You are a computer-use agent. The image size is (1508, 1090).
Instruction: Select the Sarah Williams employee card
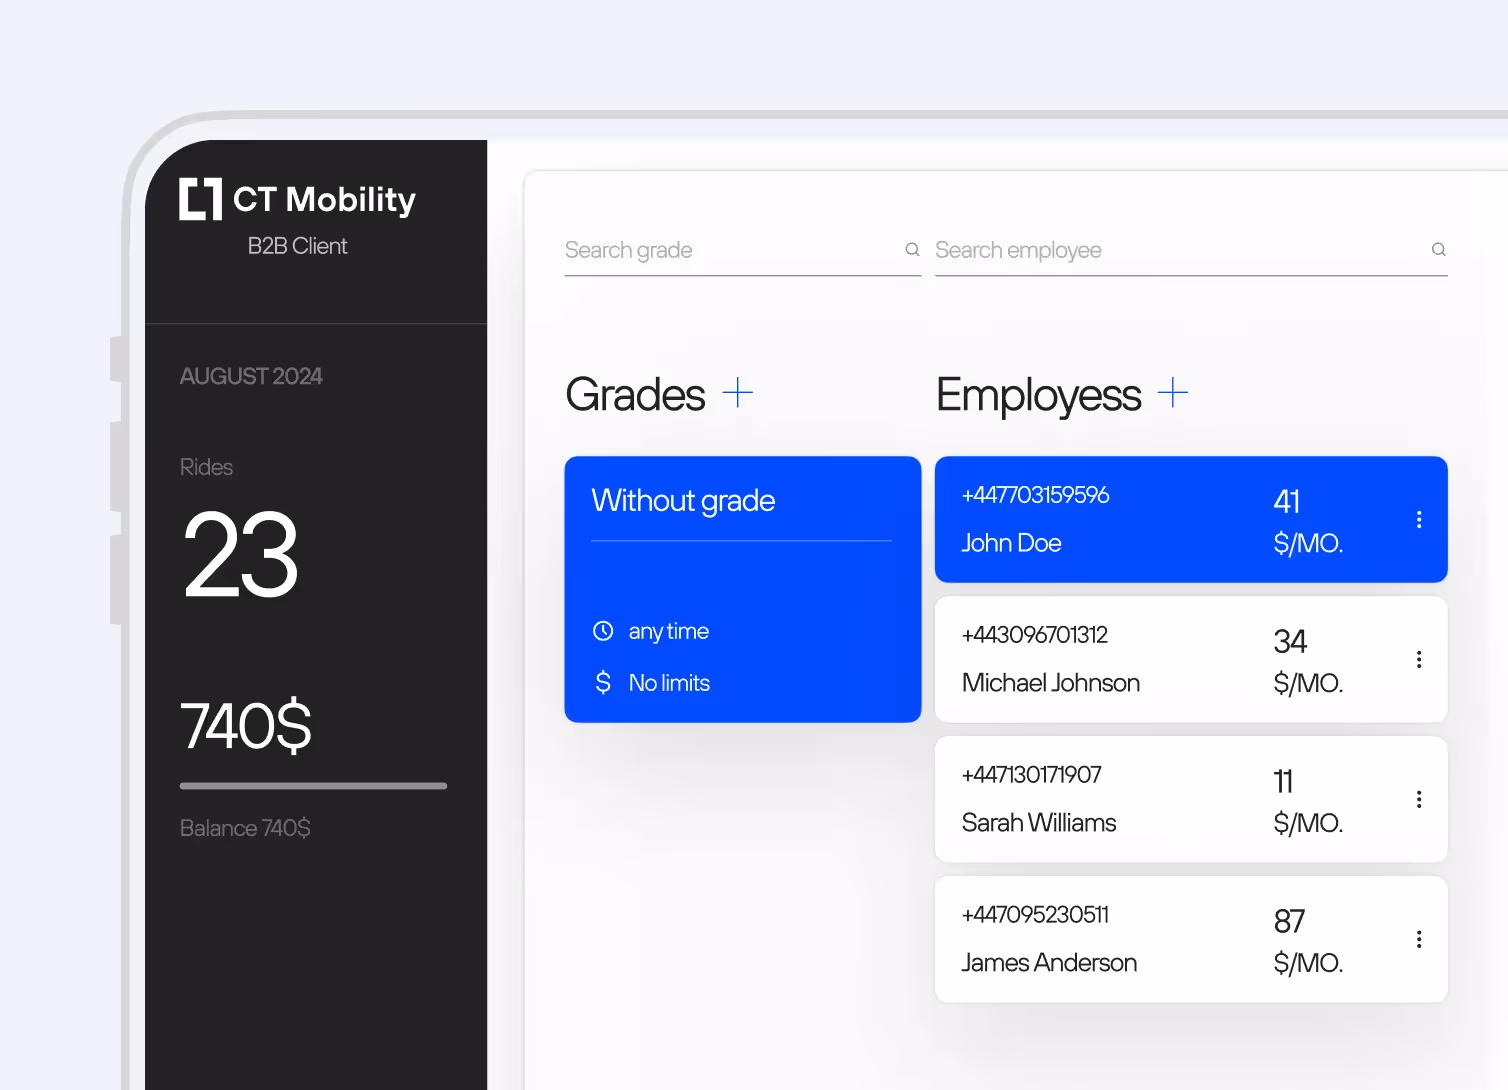coord(1191,799)
